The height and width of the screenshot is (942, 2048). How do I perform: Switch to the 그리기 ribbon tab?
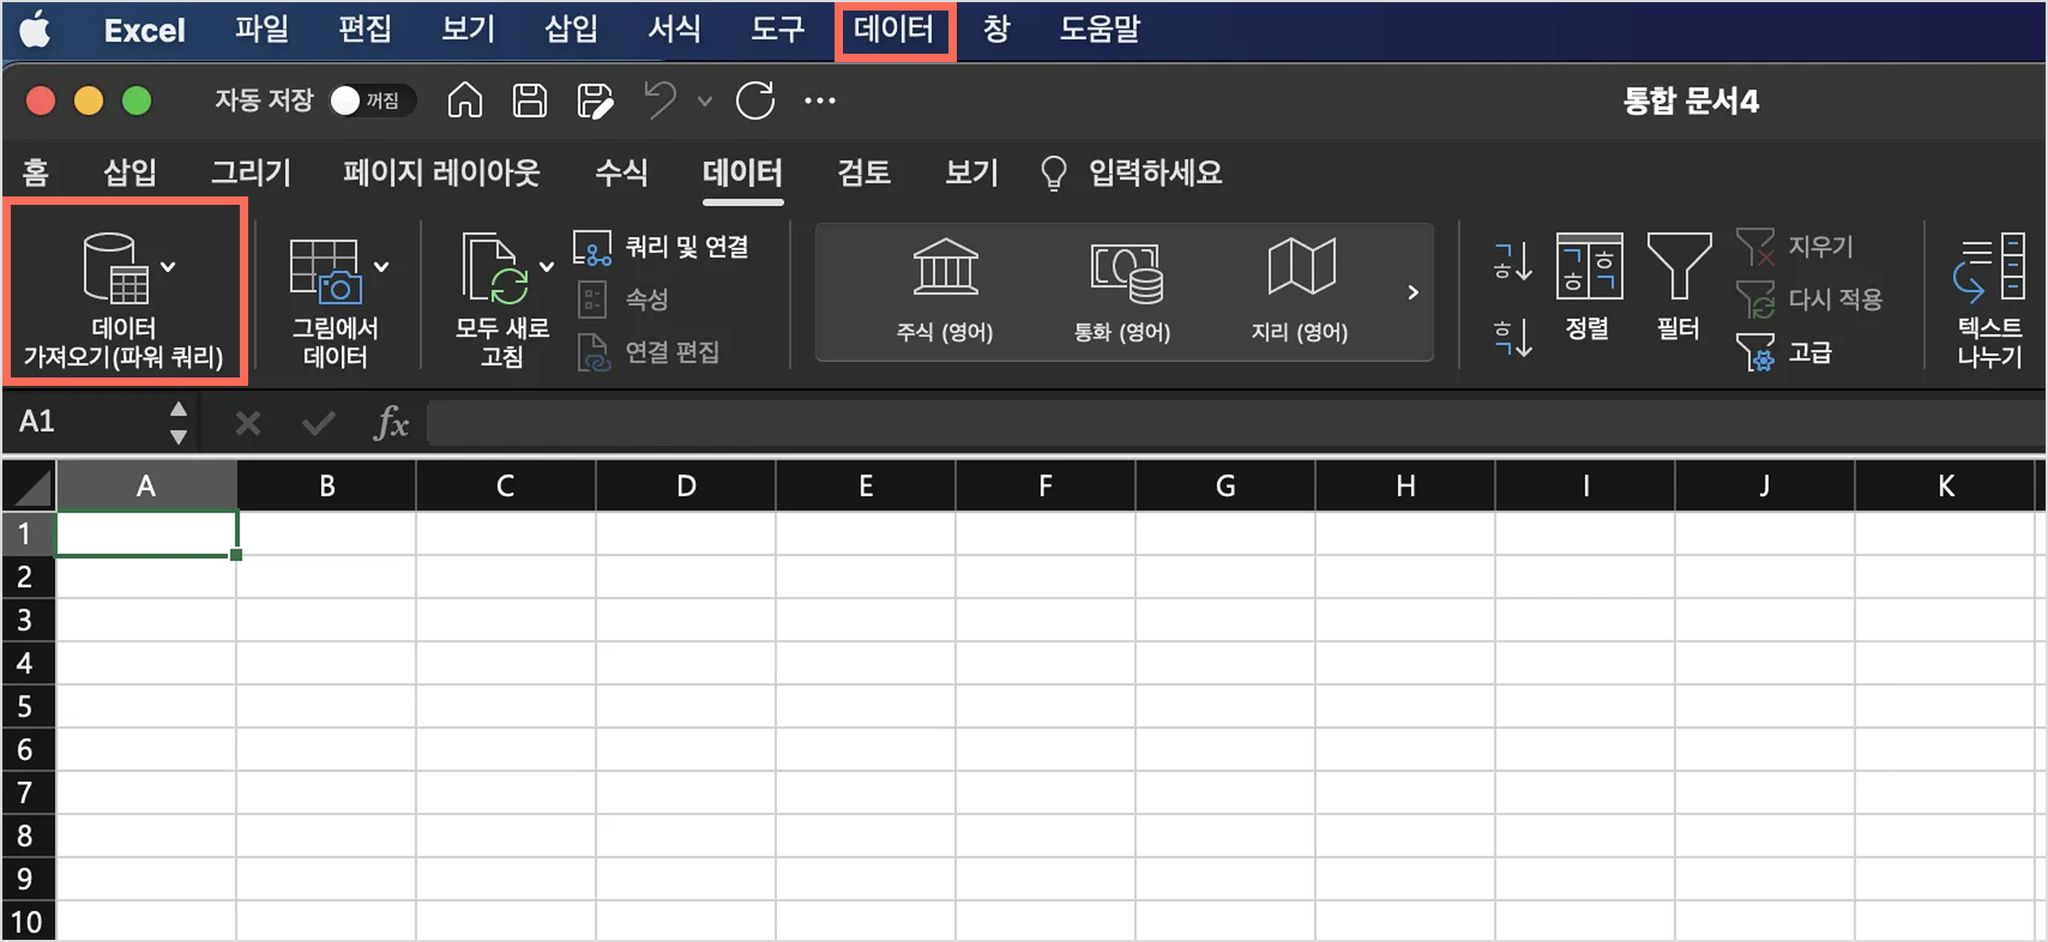pyautogui.click(x=251, y=173)
